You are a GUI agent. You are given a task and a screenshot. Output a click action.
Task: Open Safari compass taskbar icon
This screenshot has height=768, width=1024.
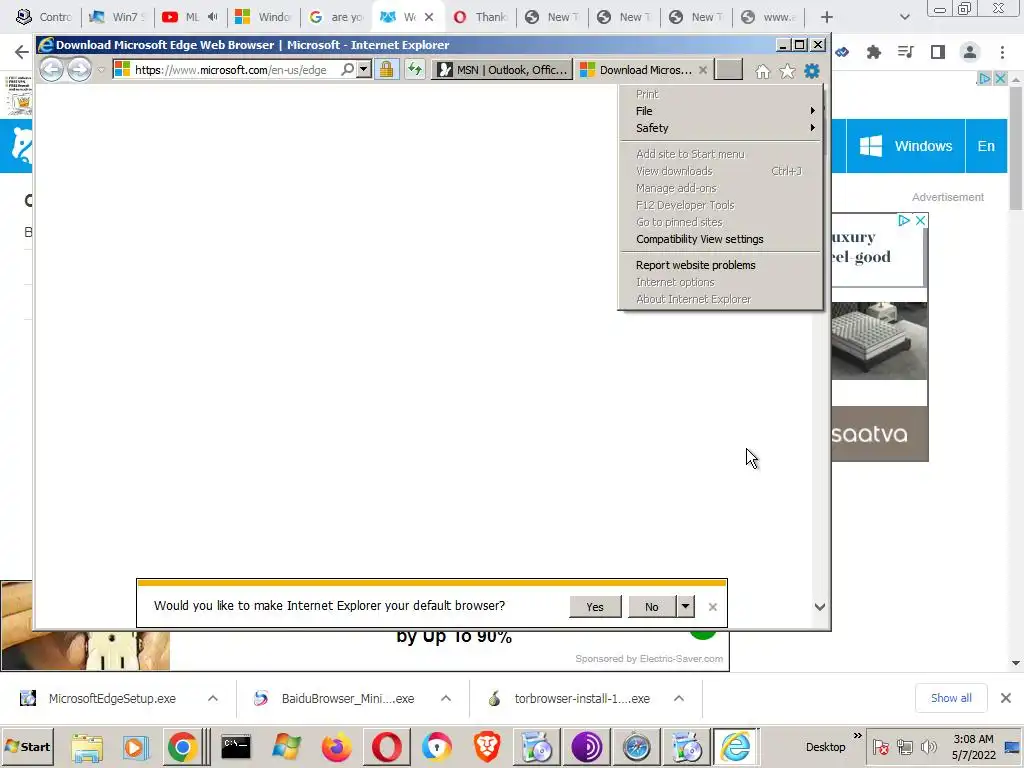click(636, 747)
